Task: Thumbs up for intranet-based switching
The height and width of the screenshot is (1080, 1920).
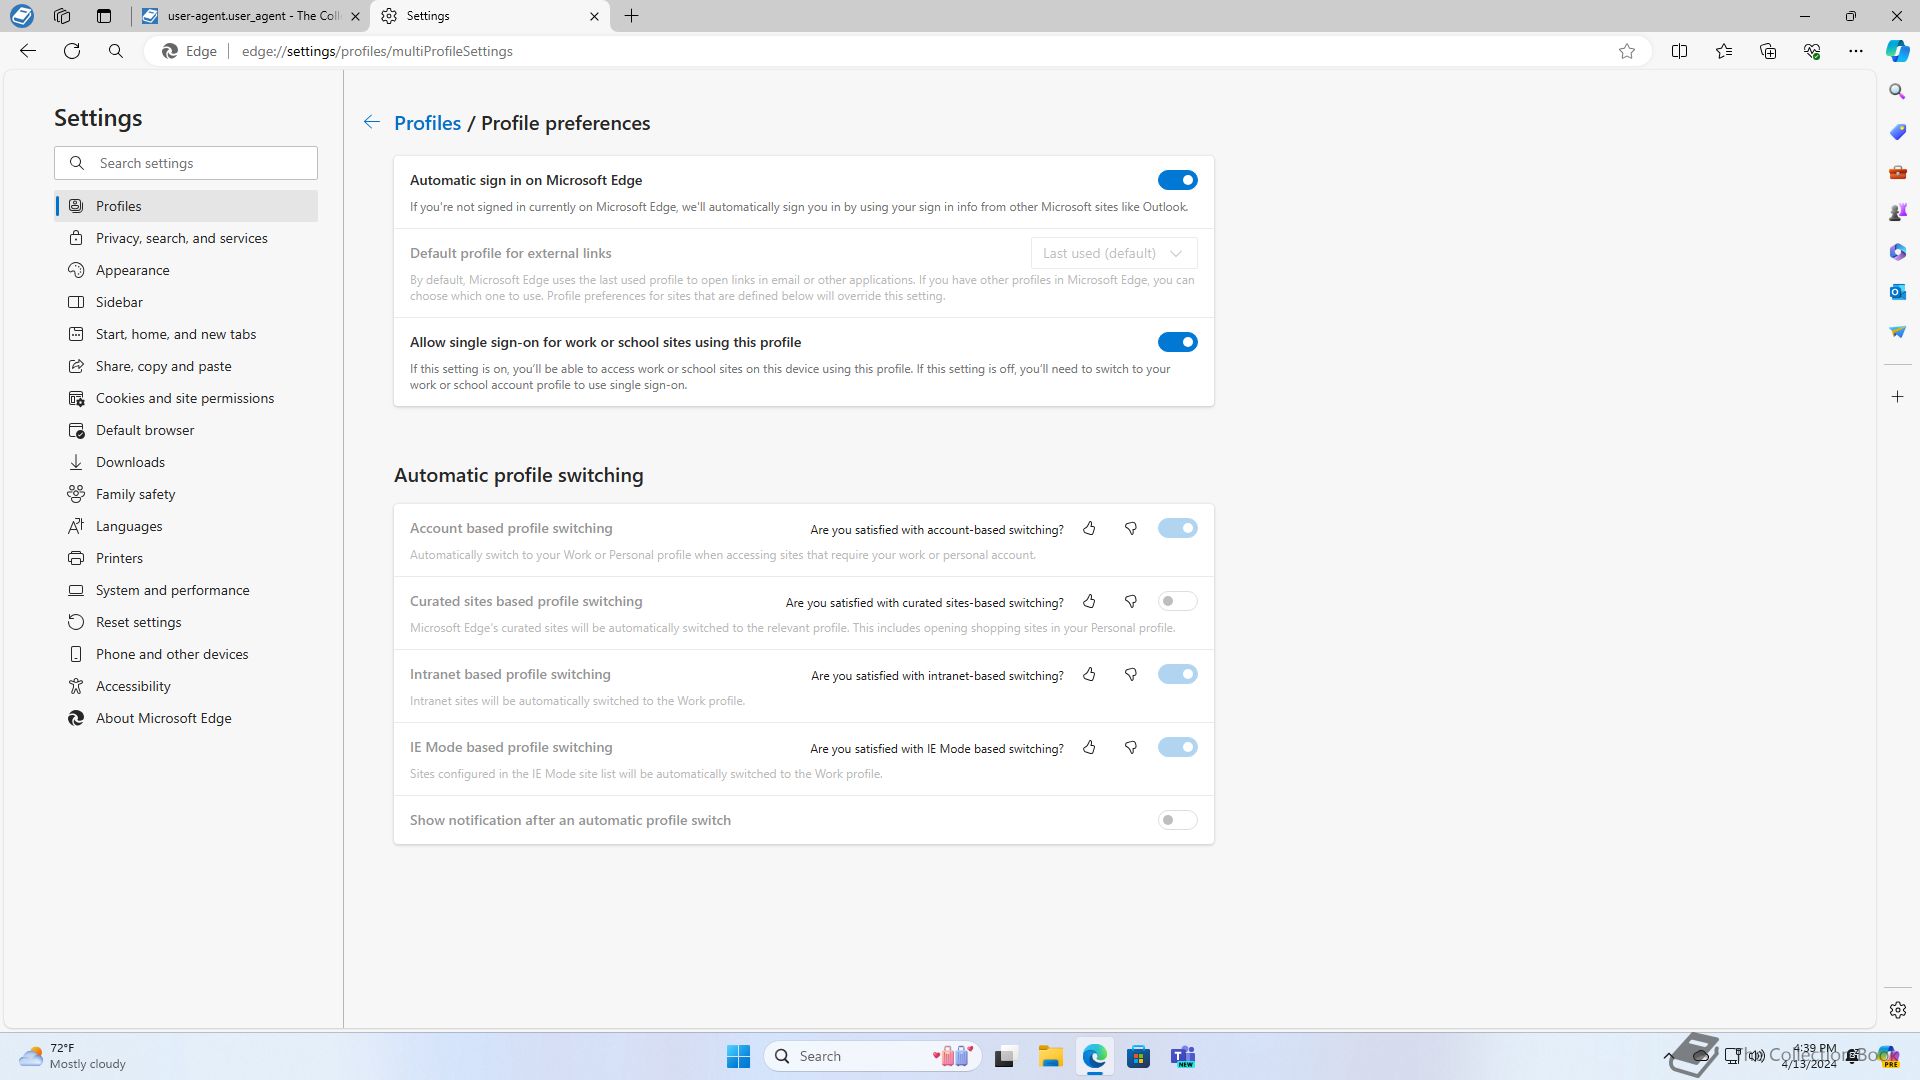Action: pyautogui.click(x=1089, y=674)
